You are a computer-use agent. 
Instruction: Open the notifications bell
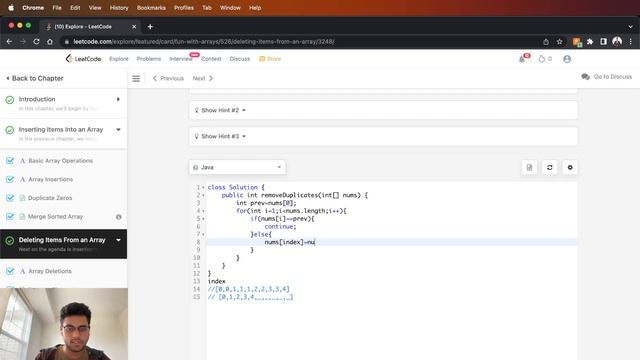click(x=522, y=59)
